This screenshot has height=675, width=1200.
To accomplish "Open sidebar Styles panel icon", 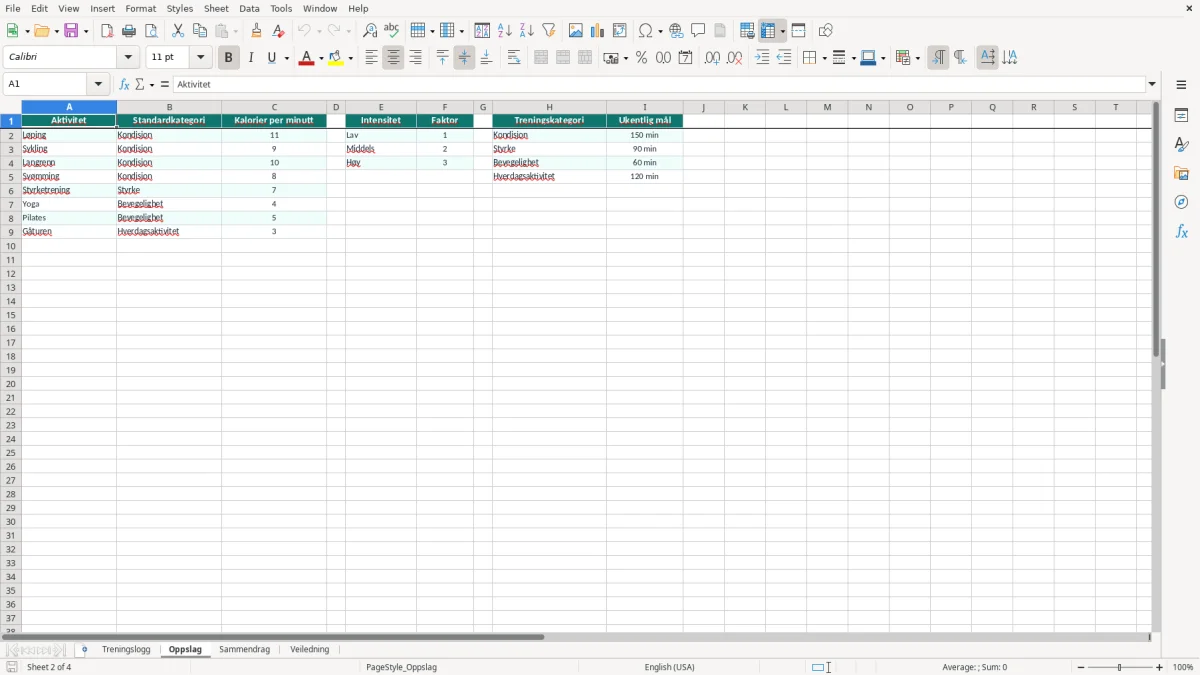I will (x=1181, y=144).
